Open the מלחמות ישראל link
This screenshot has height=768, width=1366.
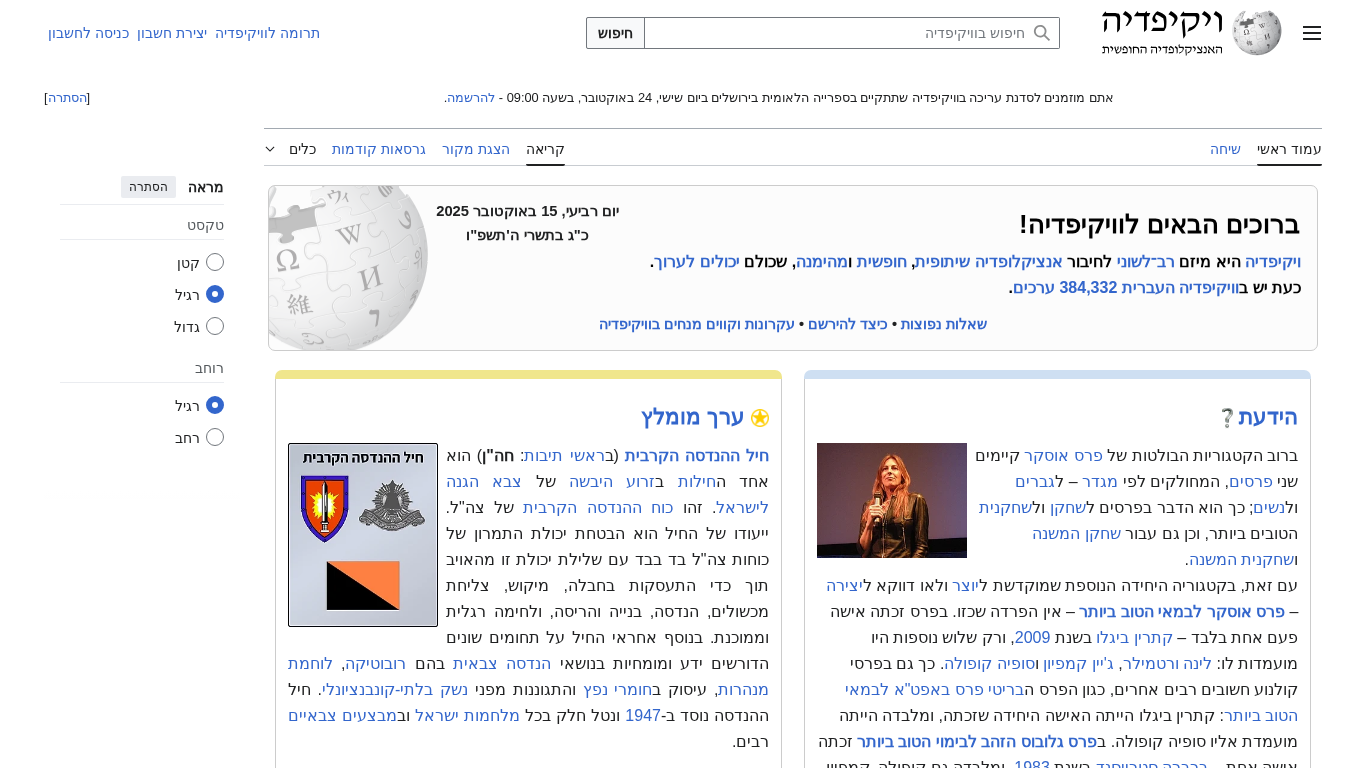(x=467, y=716)
